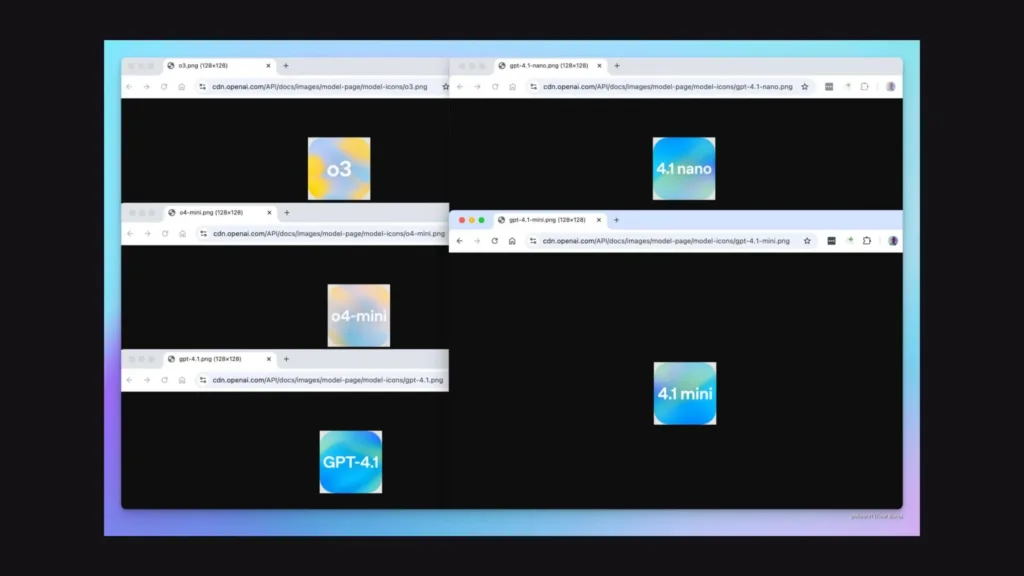The image size is (1024, 576).
Task: Go forward in gpt-4.1-mini window
Action: pos(477,241)
